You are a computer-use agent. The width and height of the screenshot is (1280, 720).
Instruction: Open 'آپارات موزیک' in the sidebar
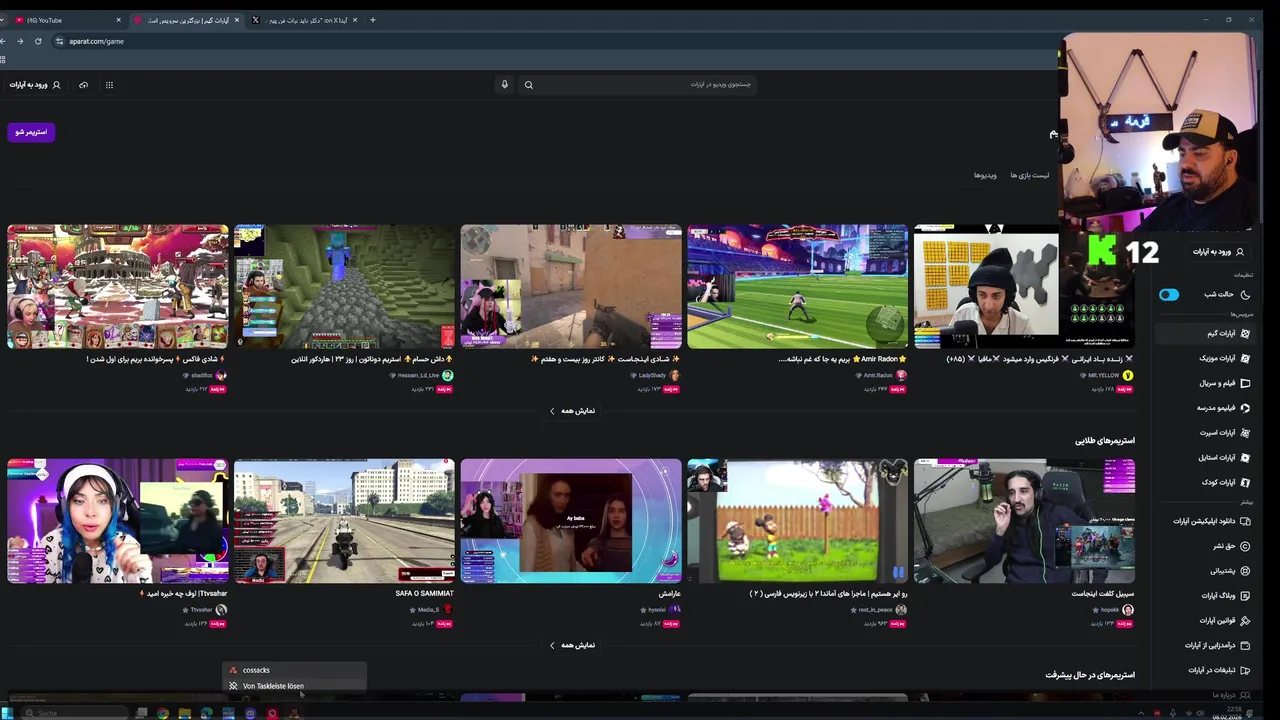(1204, 358)
